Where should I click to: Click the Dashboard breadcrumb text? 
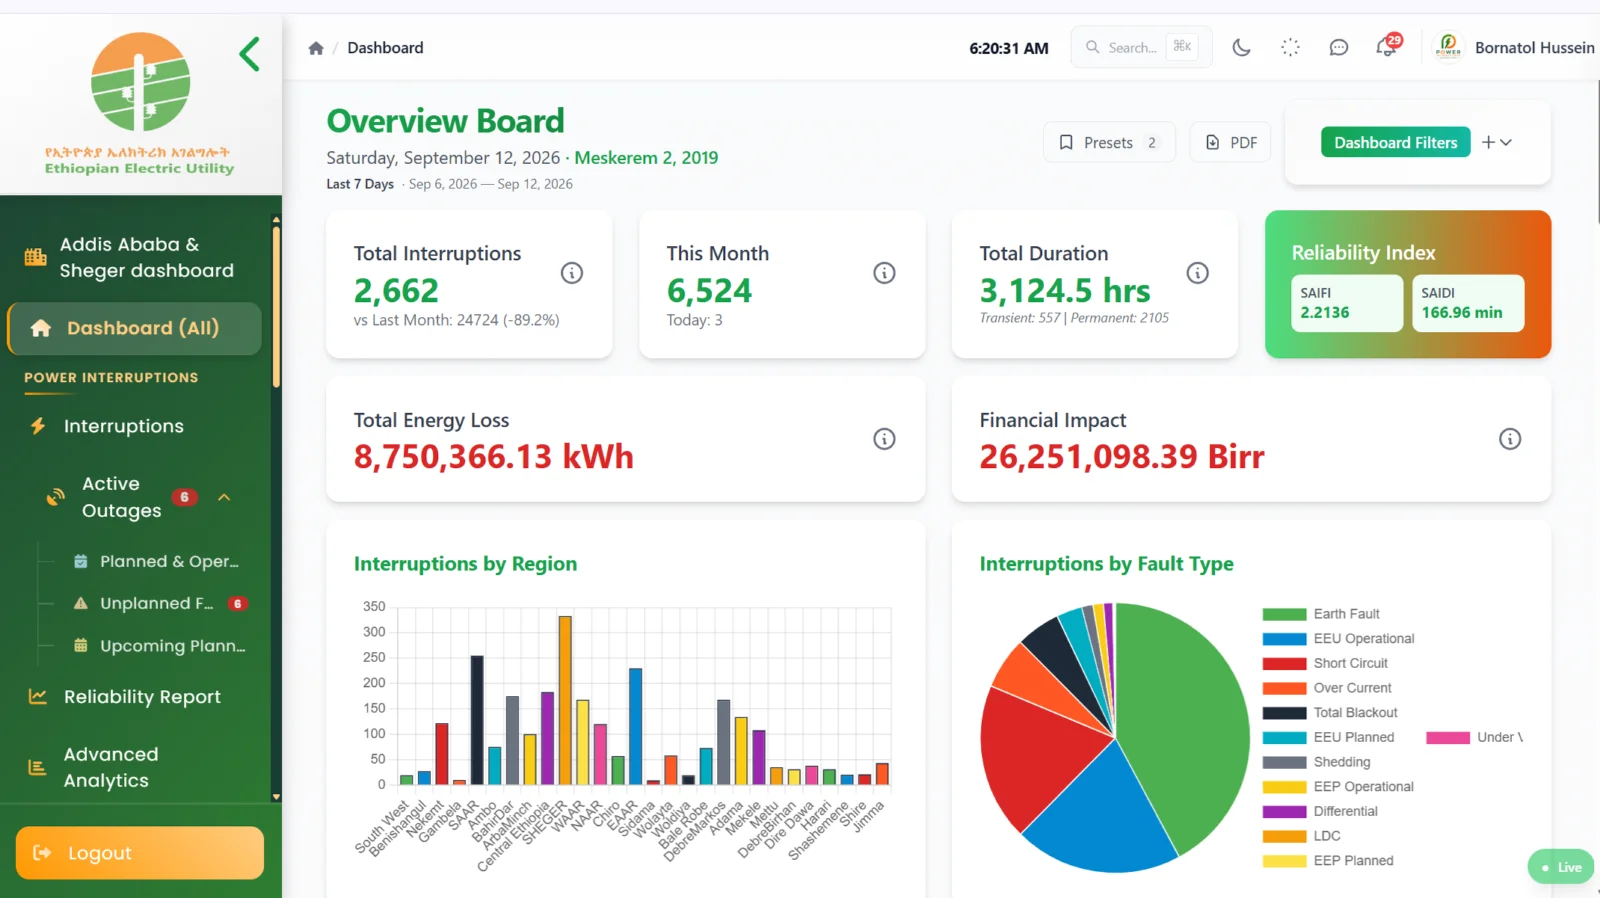point(385,48)
